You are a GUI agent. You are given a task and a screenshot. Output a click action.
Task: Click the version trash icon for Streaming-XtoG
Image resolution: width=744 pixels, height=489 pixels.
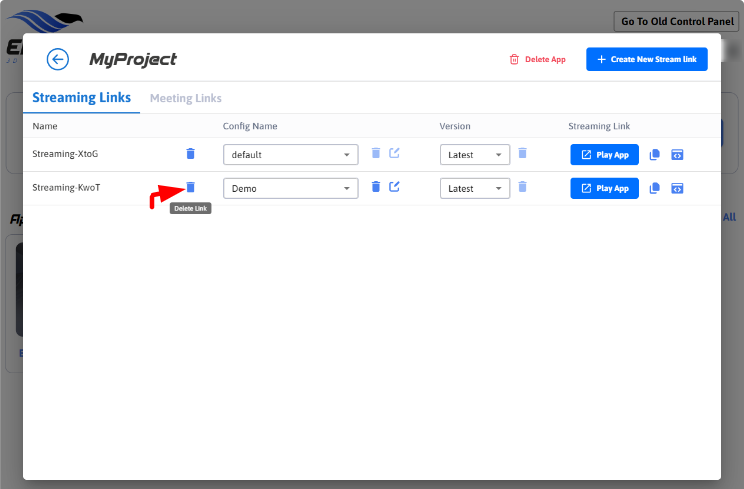pos(522,153)
